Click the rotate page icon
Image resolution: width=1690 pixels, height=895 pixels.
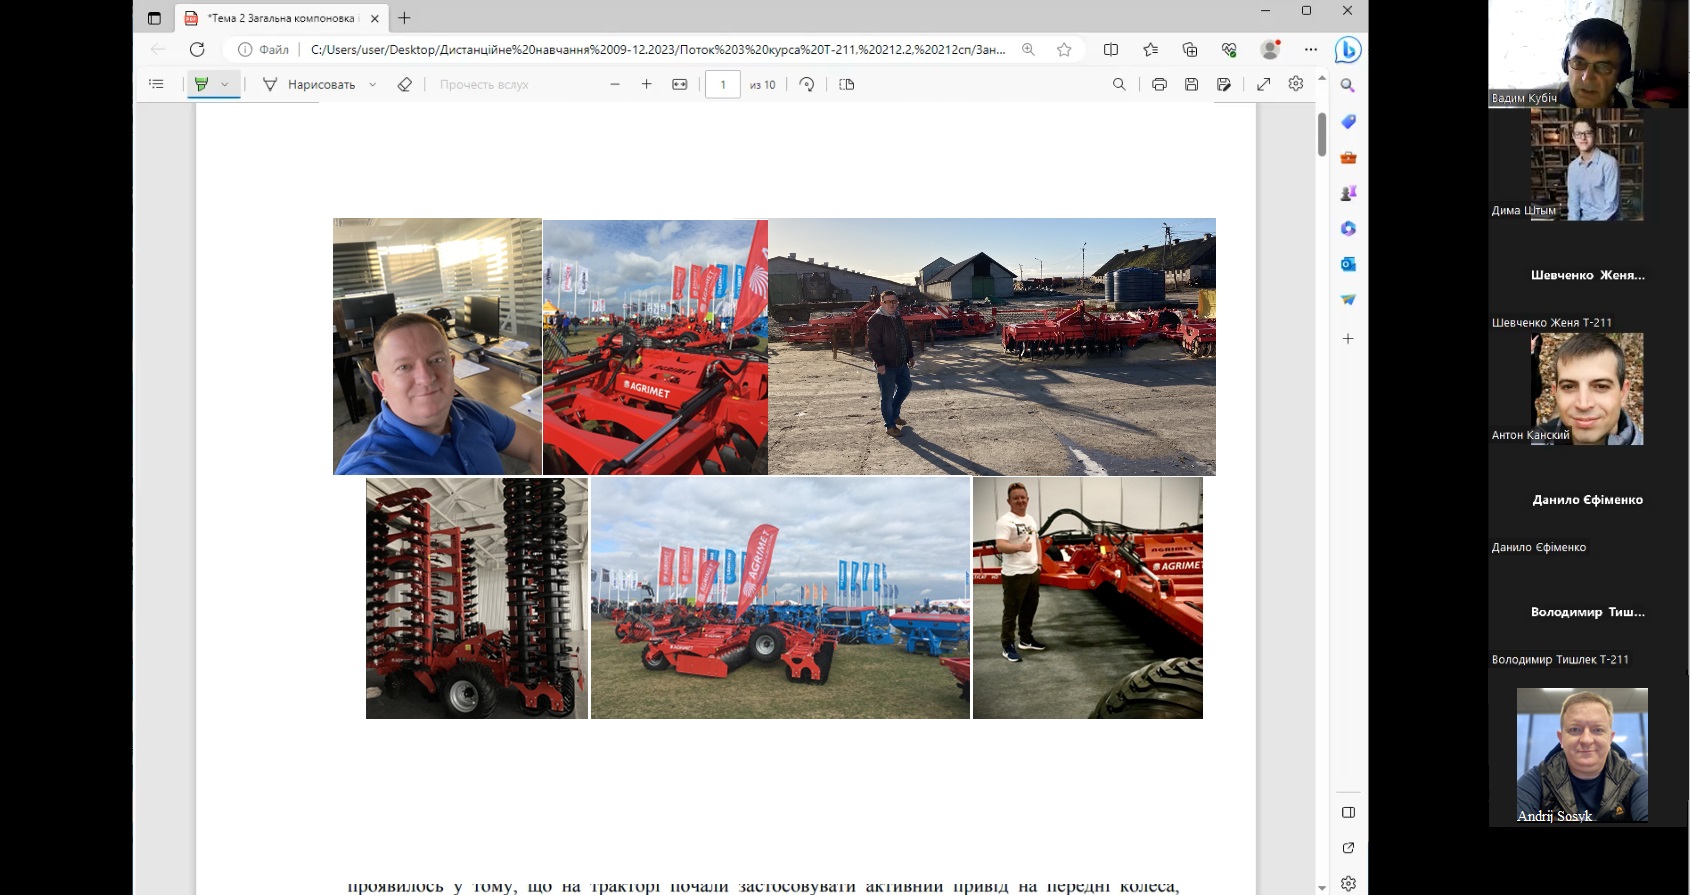[x=807, y=85]
